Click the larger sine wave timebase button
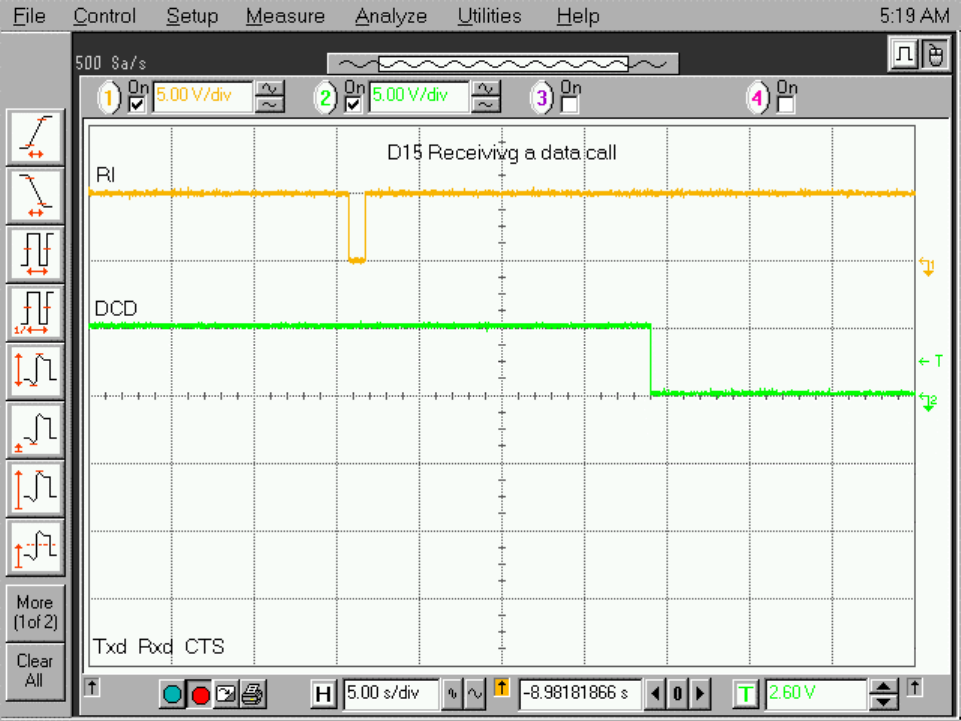The height and width of the screenshot is (721, 961). point(475,693)
